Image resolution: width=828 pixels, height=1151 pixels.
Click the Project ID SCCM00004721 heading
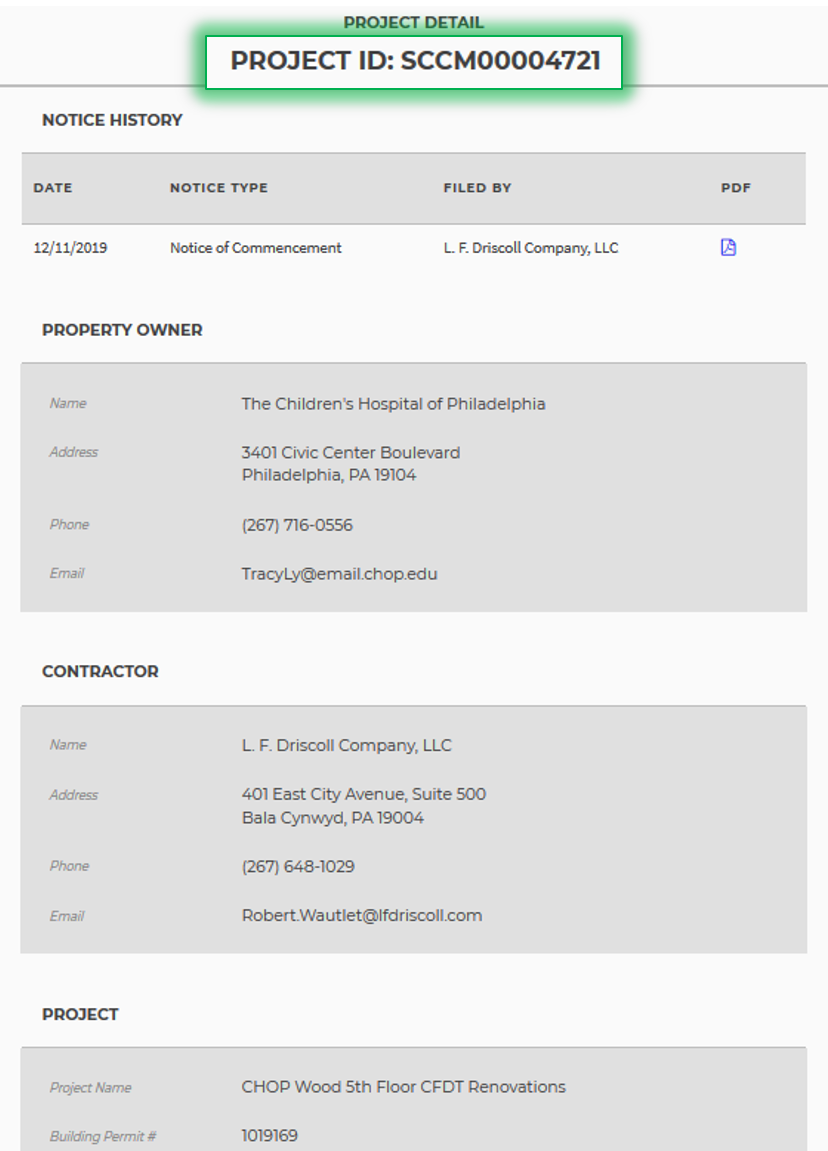(x=415, y=61)
